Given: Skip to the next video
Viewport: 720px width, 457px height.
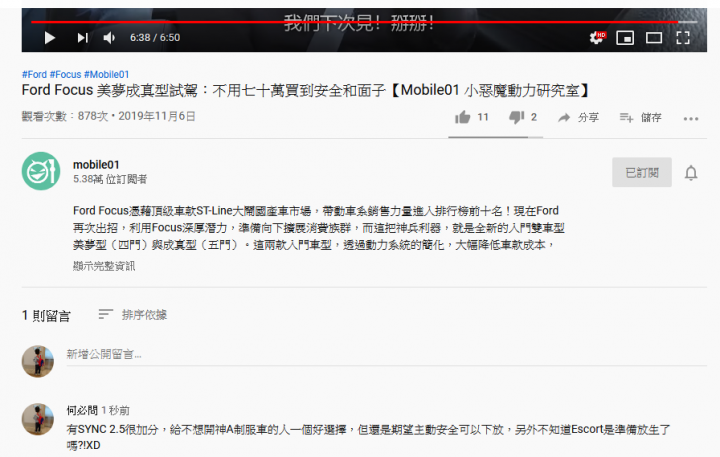Looking at the screenshot, I should tap(83, 38).
